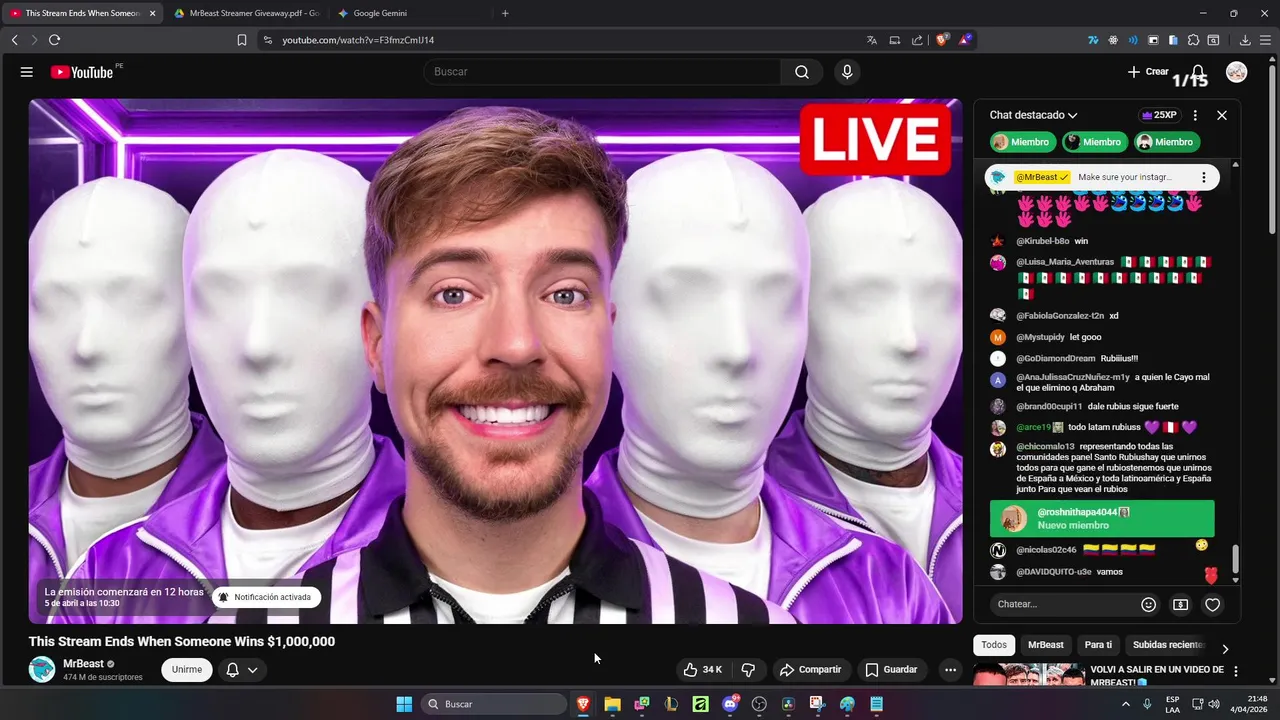Open Discord from the taskbar
Viewport: 1280px width, 720px height.
730,704
